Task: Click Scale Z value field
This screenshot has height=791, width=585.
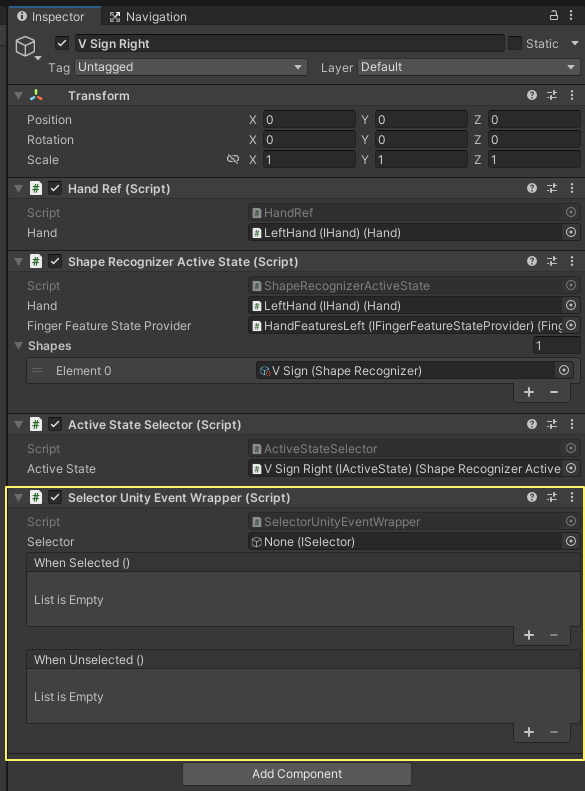Action: tap(534, 159)
